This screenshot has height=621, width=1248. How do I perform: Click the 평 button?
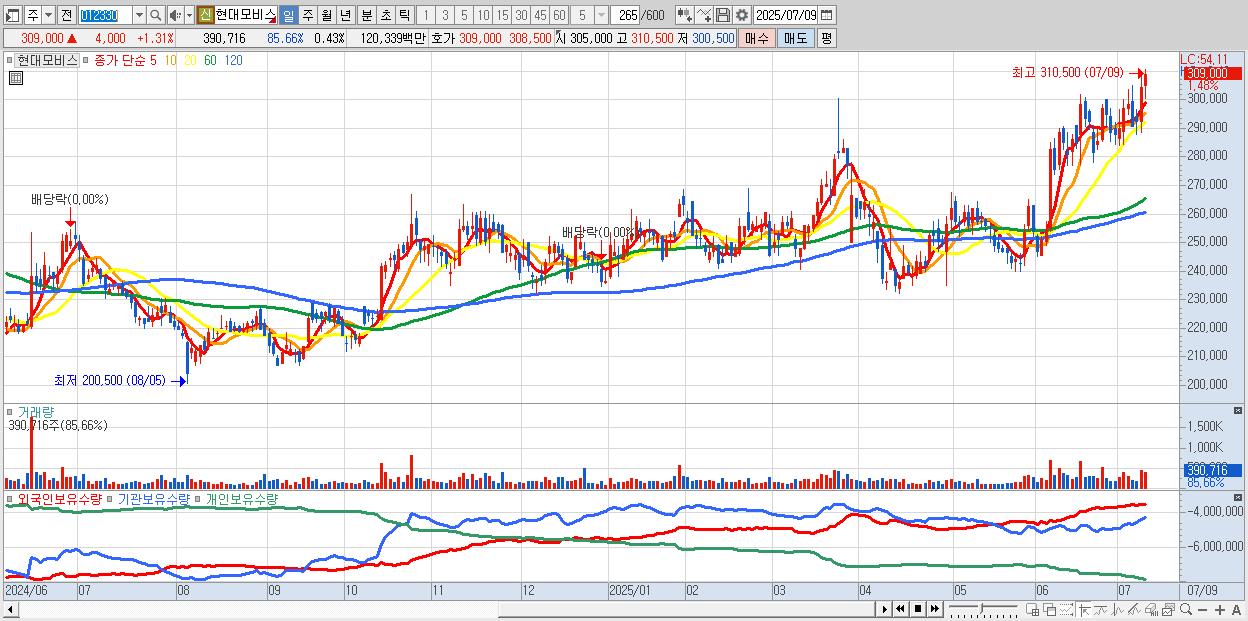point(826,38)
